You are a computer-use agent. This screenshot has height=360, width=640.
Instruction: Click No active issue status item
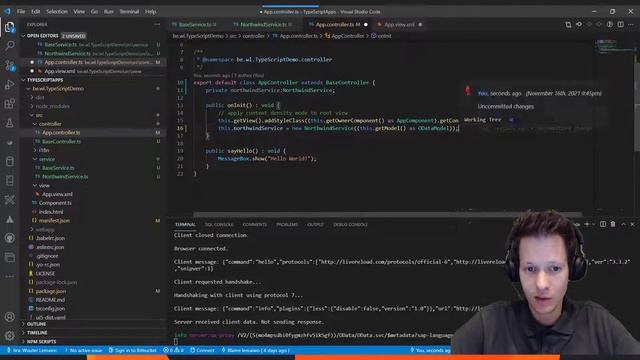tap(84, 350)
